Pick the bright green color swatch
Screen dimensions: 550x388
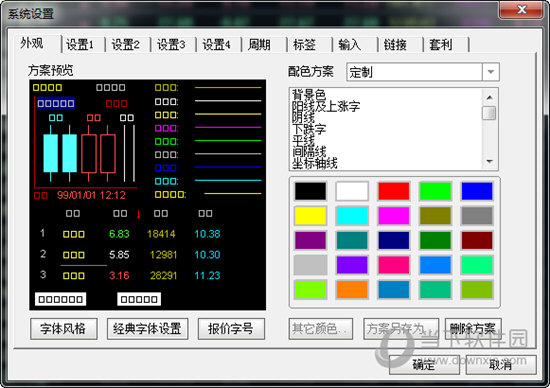click(435, 191)
